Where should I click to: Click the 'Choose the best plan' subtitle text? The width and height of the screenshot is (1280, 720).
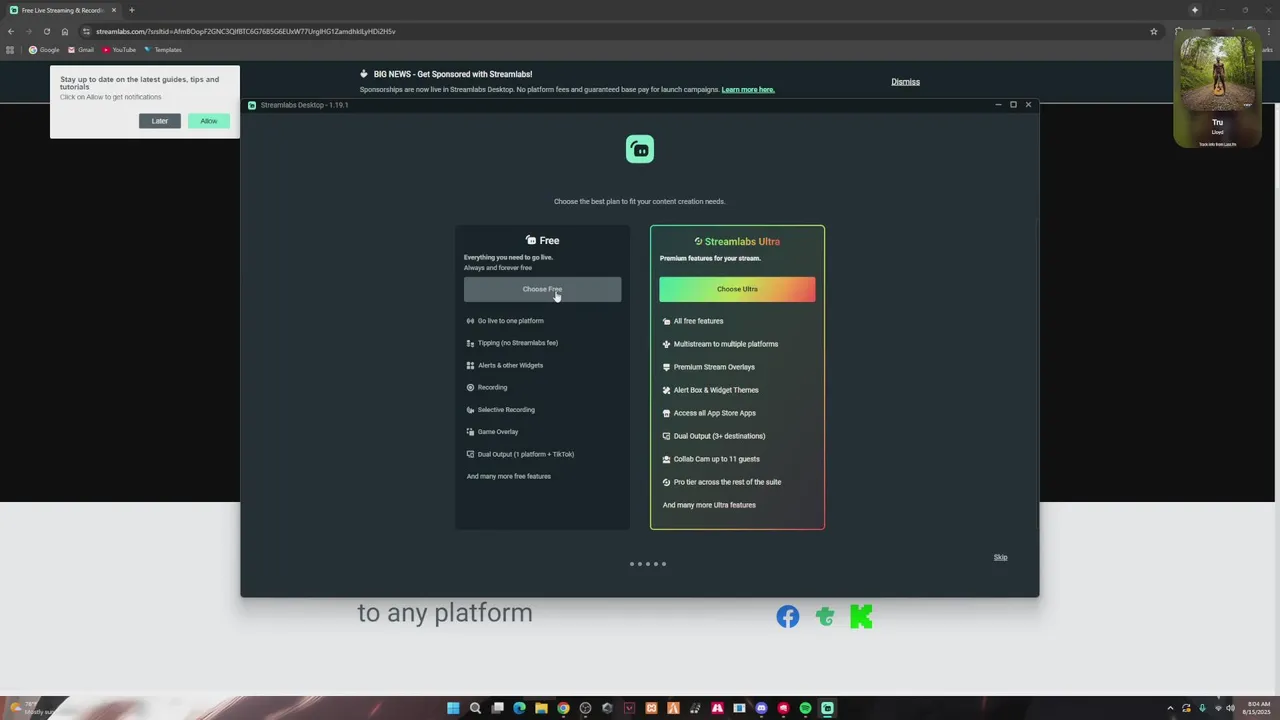640,201
